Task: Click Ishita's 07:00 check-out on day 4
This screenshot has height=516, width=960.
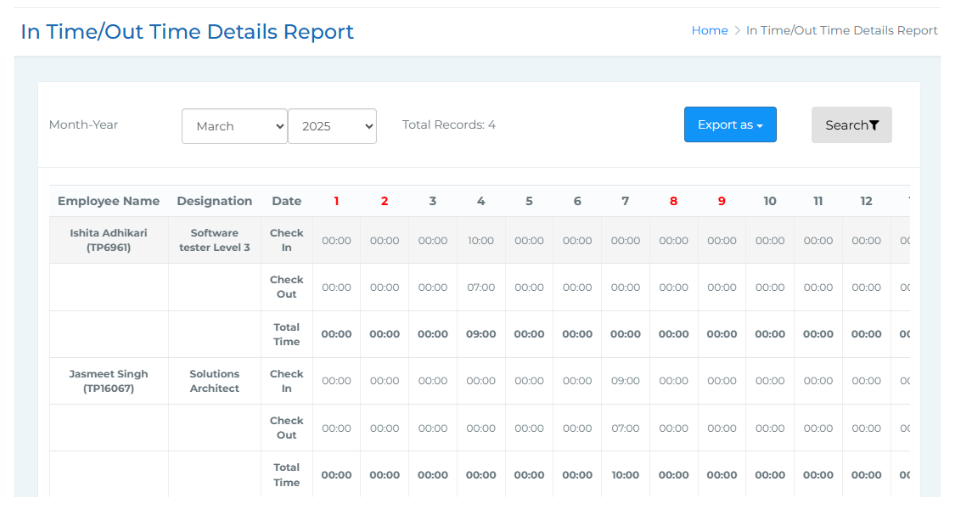Action: tap(481, 288)
